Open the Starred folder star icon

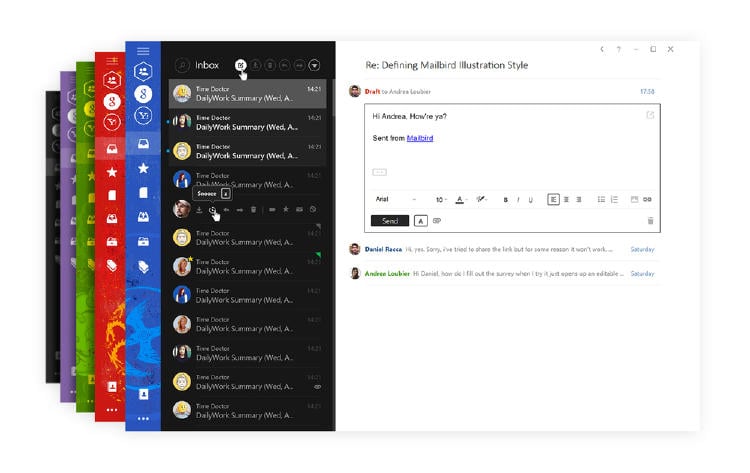tap(143, 169)
